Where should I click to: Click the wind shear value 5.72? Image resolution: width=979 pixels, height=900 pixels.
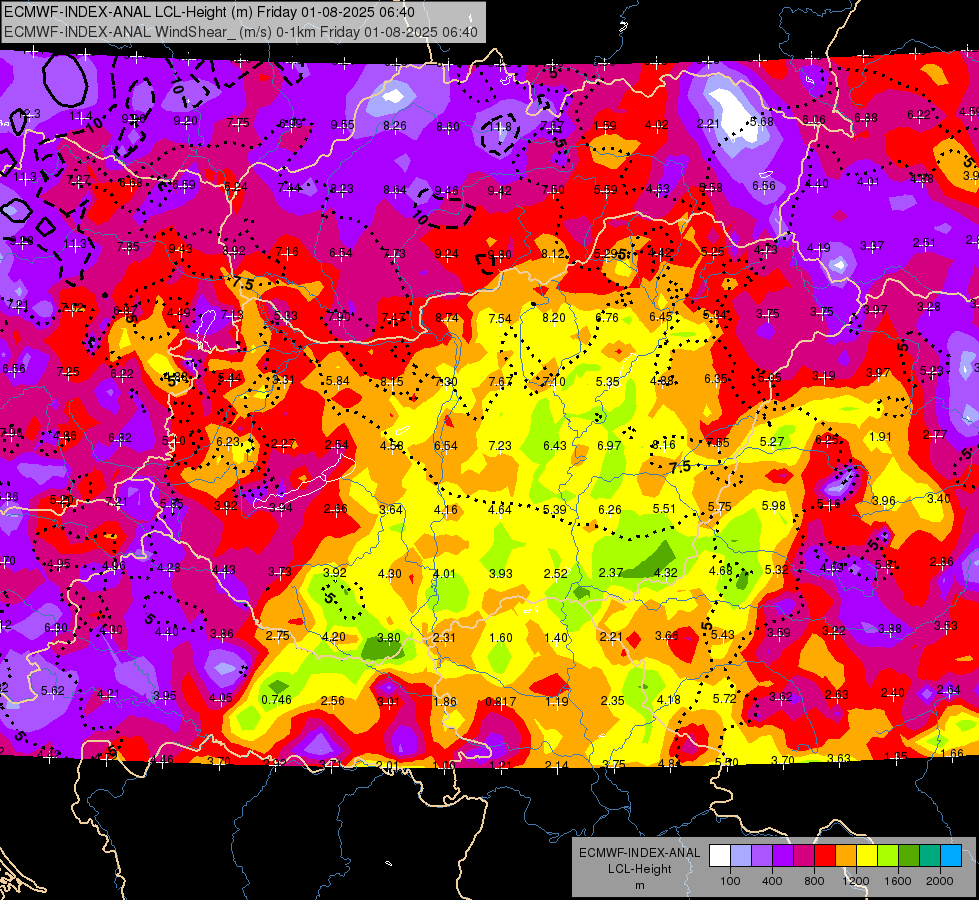tap(724, 698)
